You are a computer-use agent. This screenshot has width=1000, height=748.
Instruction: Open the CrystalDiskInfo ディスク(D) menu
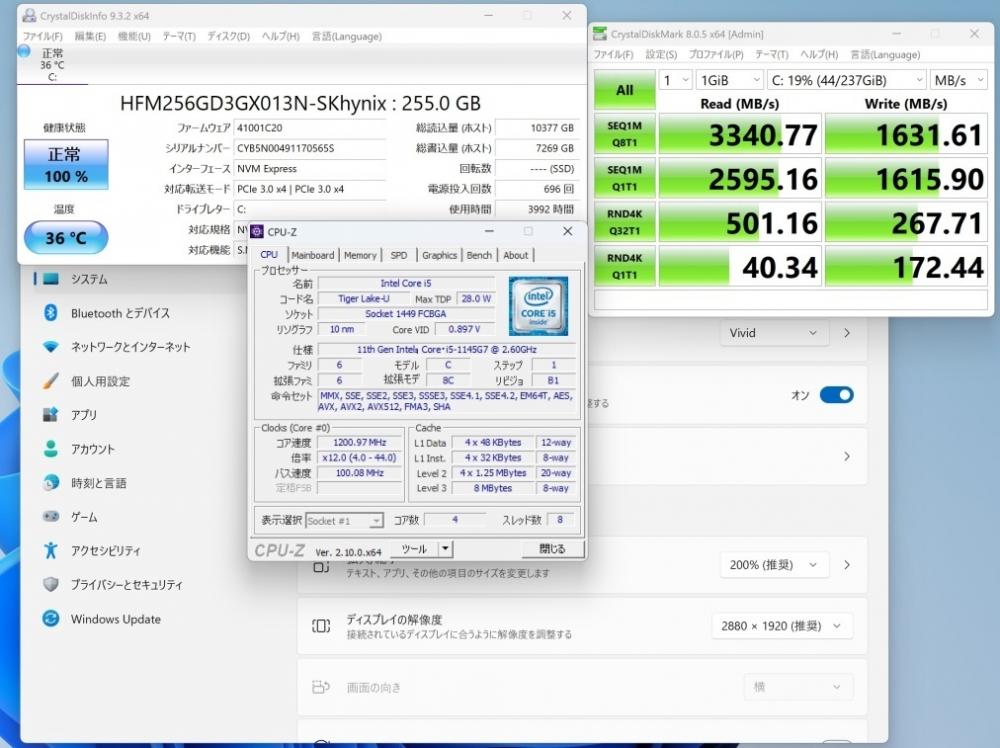(x=228, y=36)
